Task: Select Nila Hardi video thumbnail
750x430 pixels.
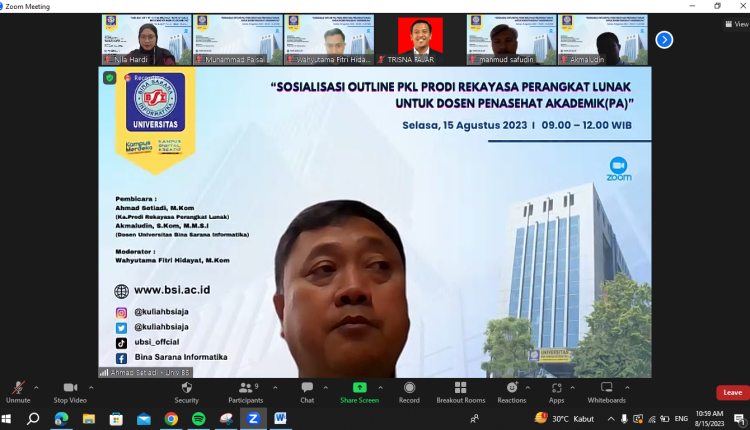Action: coord(146,40)
